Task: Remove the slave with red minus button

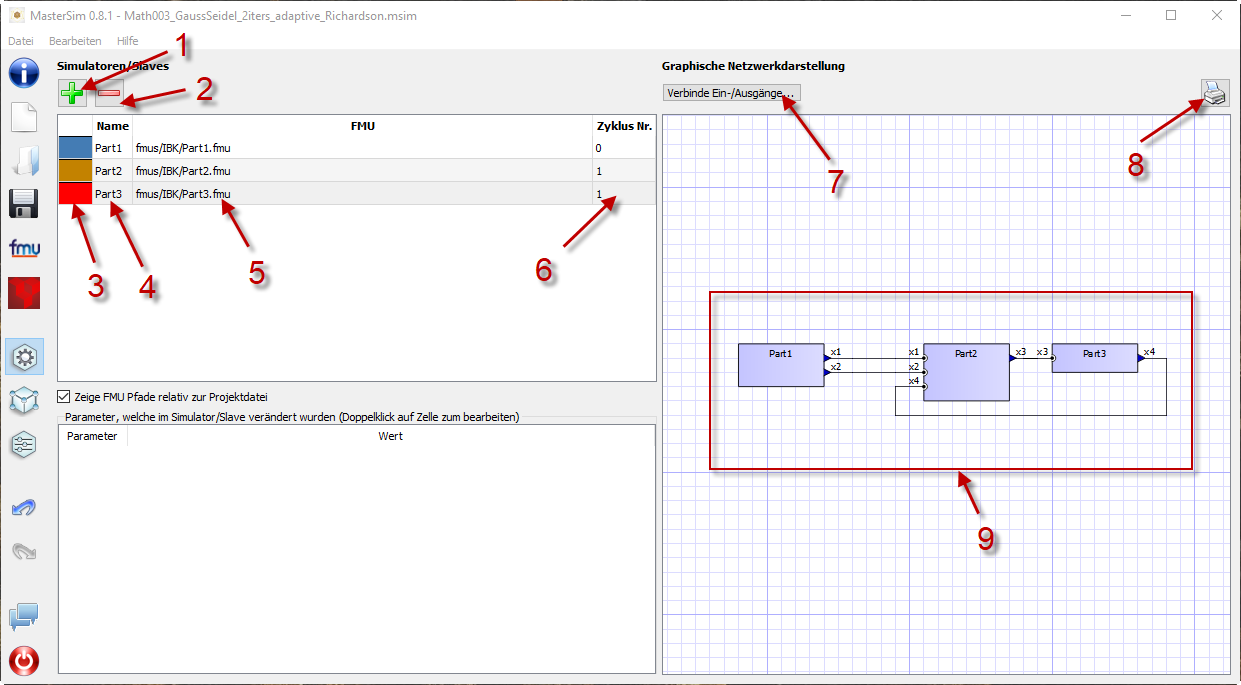Action: tap(108, 94)
